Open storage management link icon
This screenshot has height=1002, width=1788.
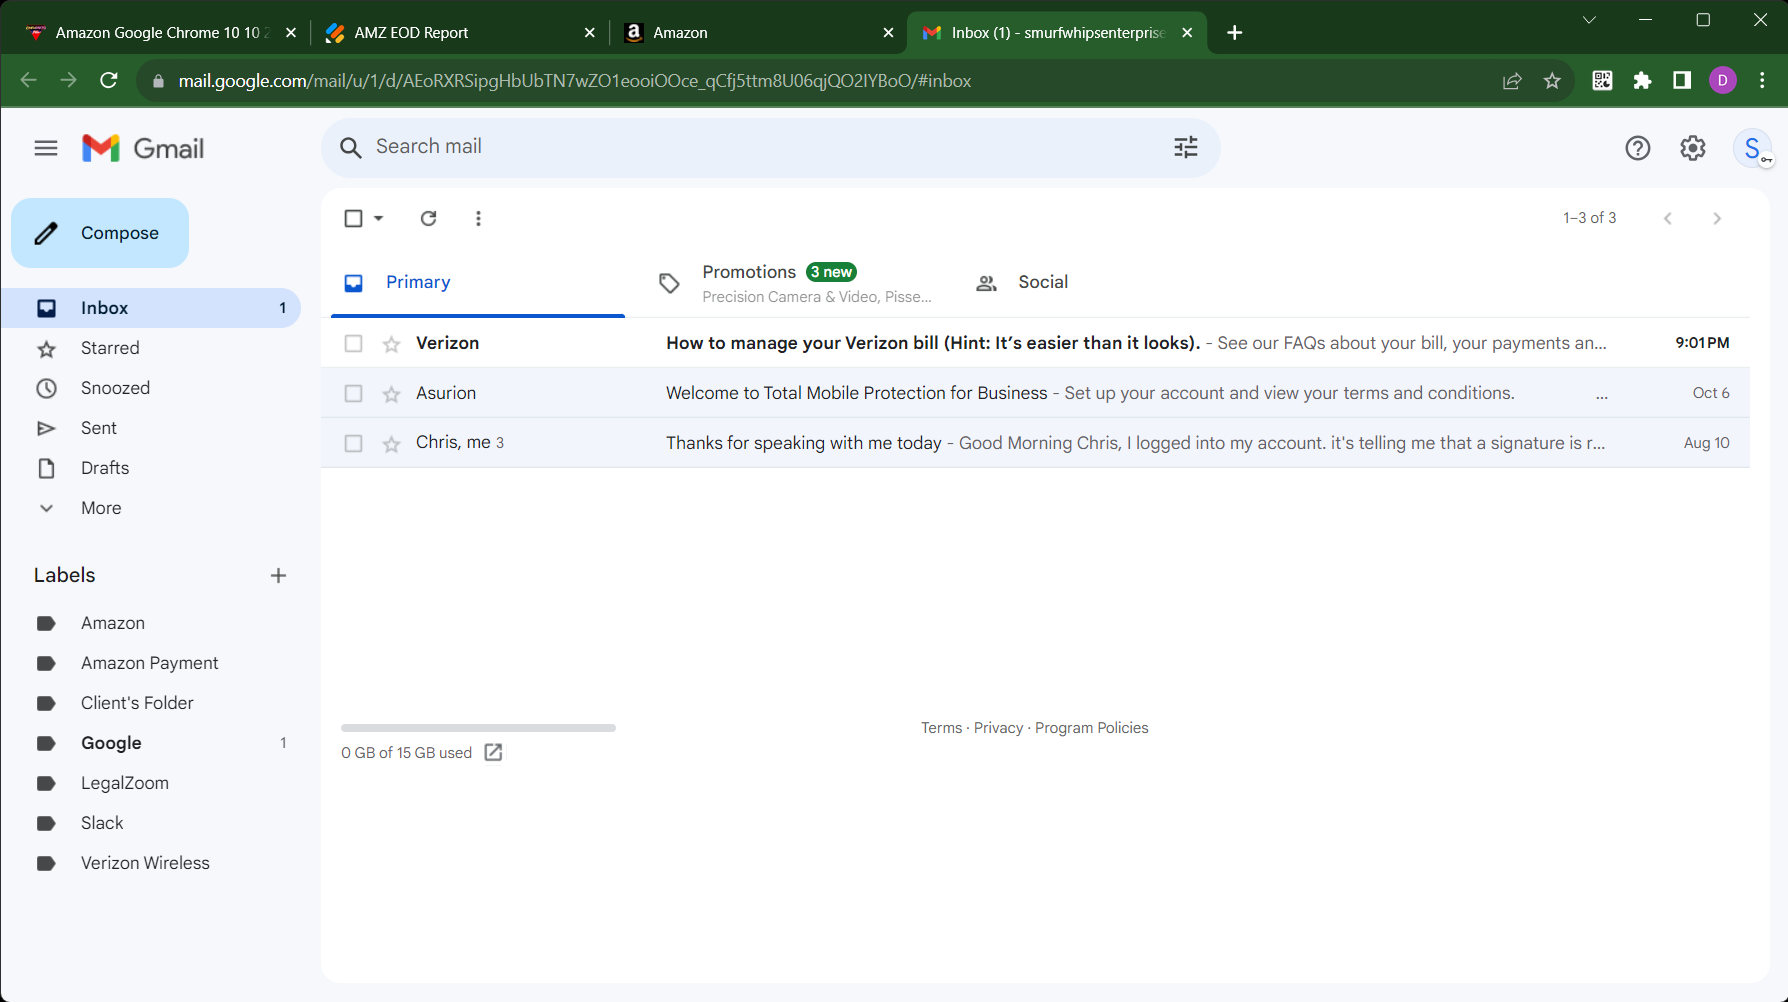coord(493,752)
